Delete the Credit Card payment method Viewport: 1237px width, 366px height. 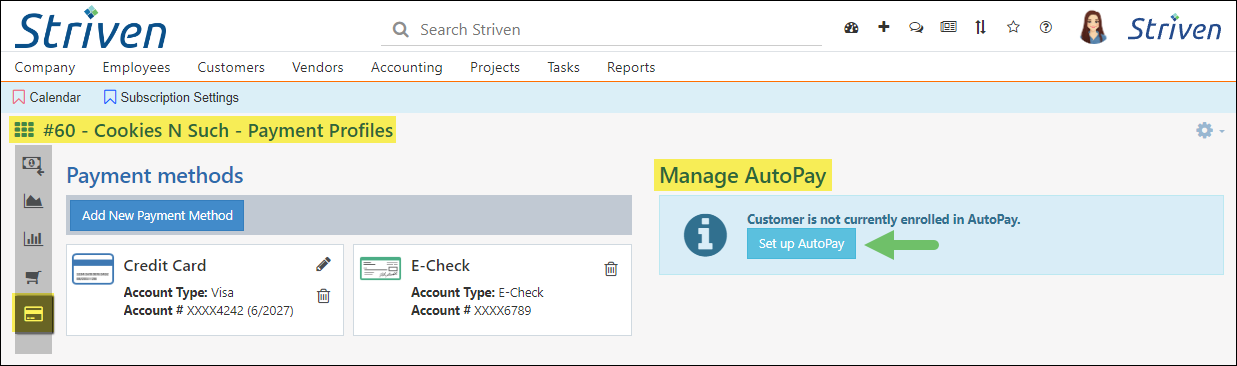(x=323, y=295)
